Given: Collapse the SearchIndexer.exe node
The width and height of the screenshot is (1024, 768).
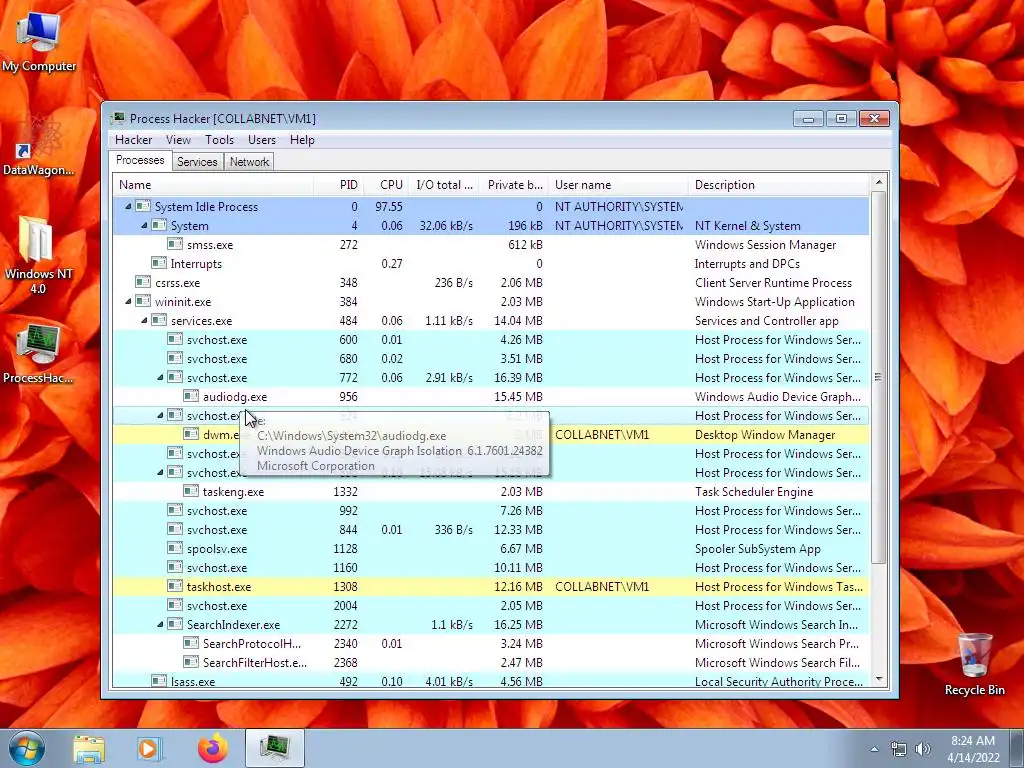Looking at the screenshot, I should [x=160, y=624].
